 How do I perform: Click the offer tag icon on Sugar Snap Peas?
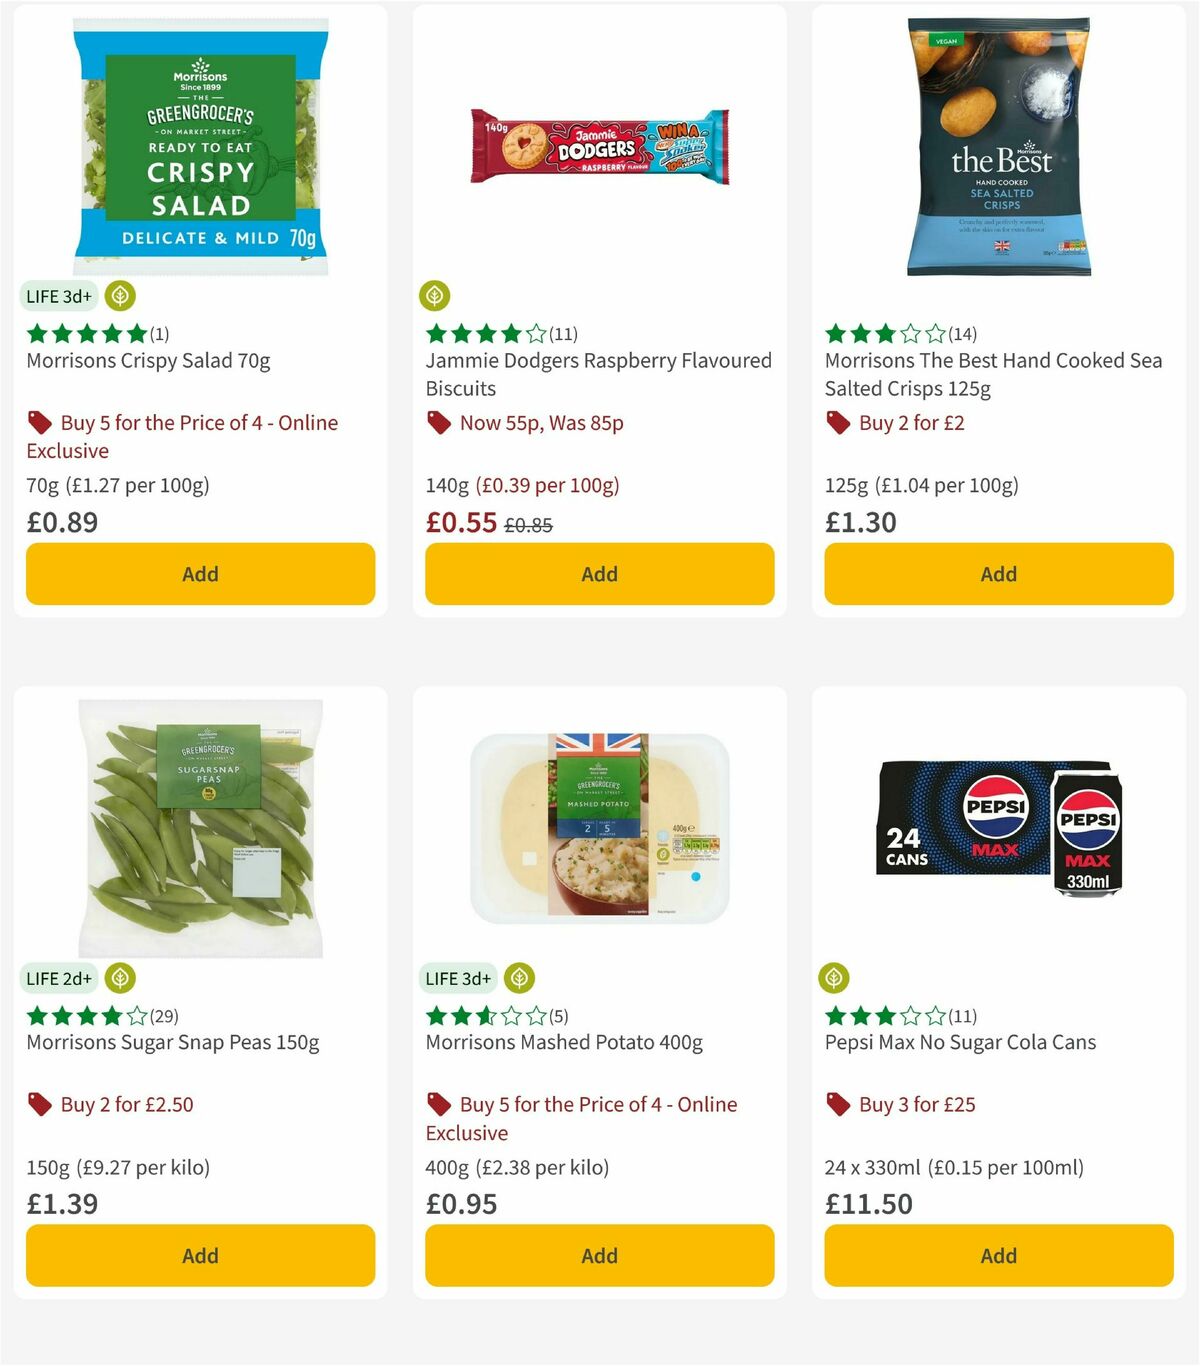(40, 1104)
